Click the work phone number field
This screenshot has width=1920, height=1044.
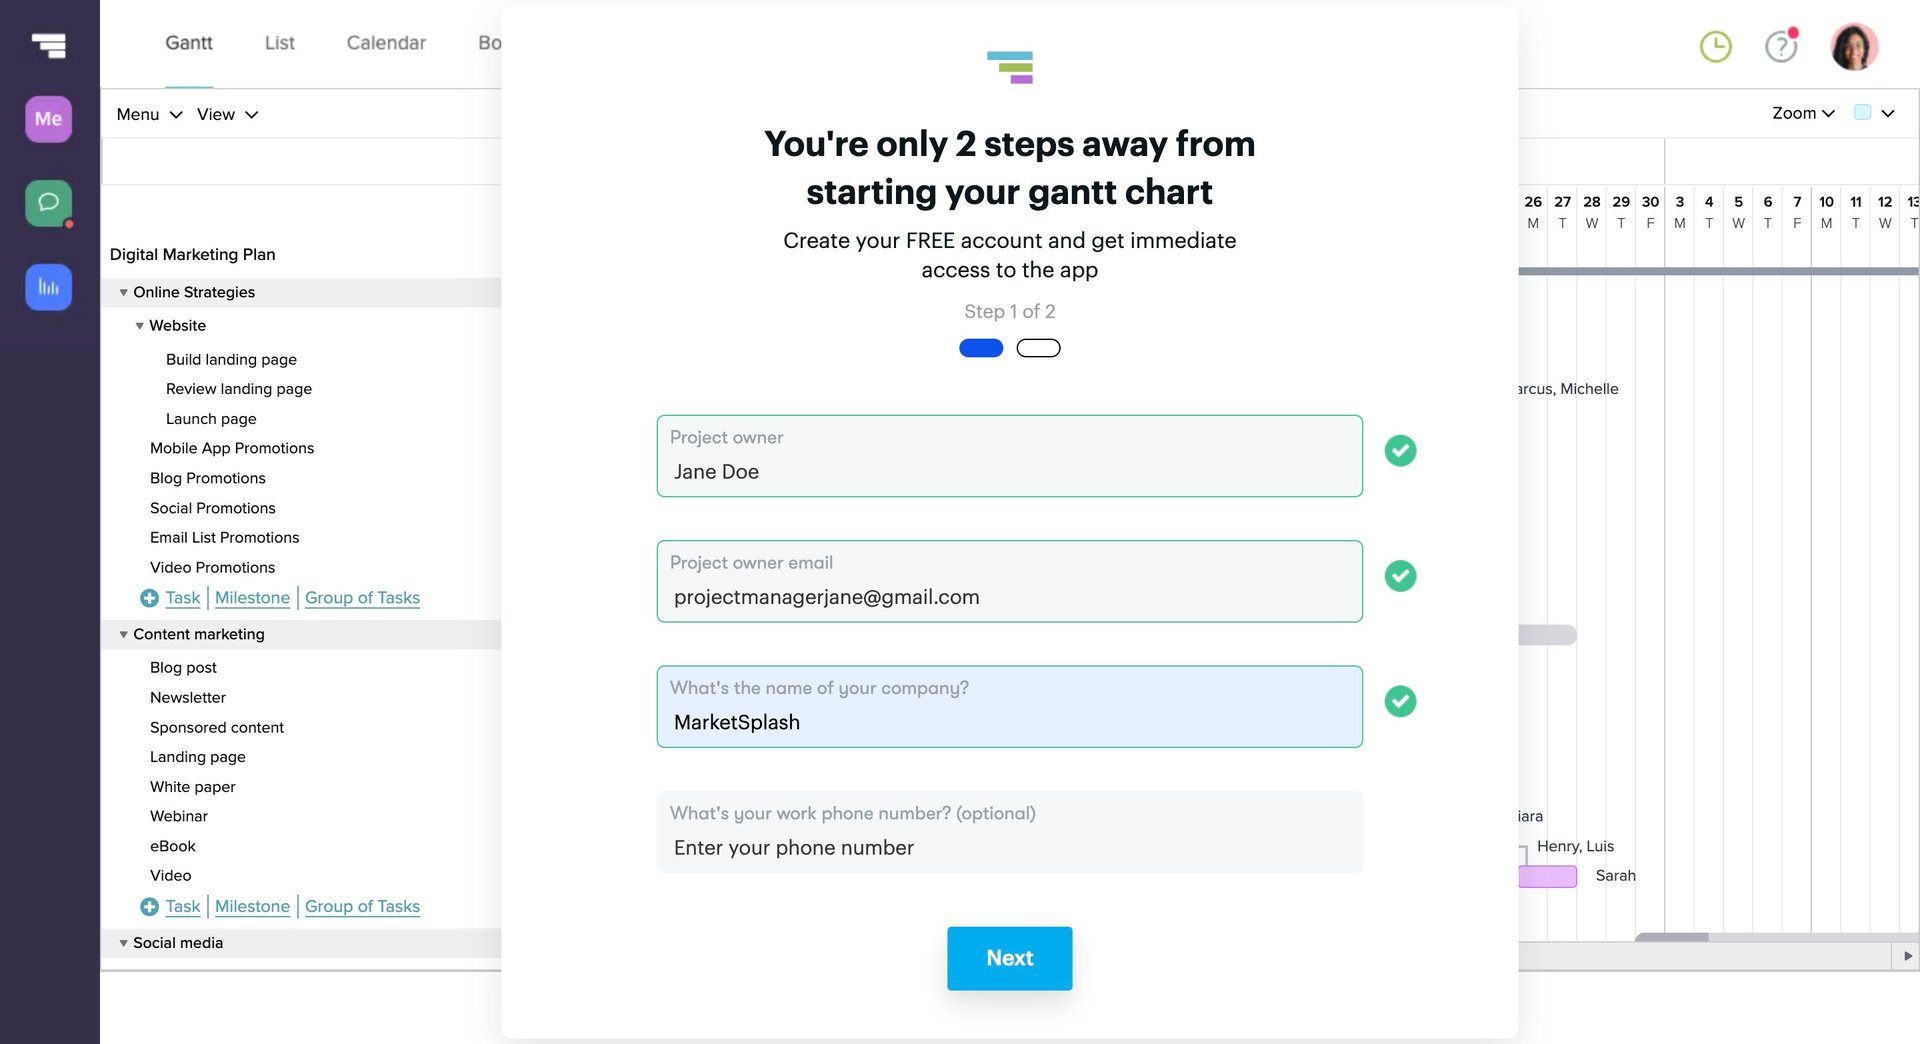click(1009, 847)
